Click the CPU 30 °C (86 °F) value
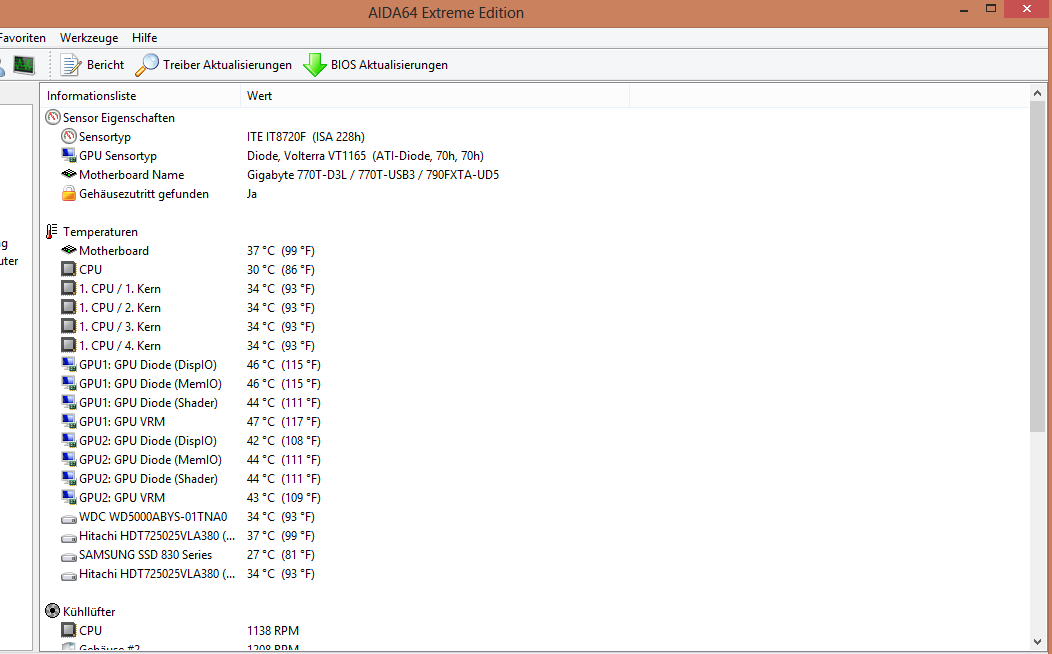 pyautogui.click(x=280, y=269)
